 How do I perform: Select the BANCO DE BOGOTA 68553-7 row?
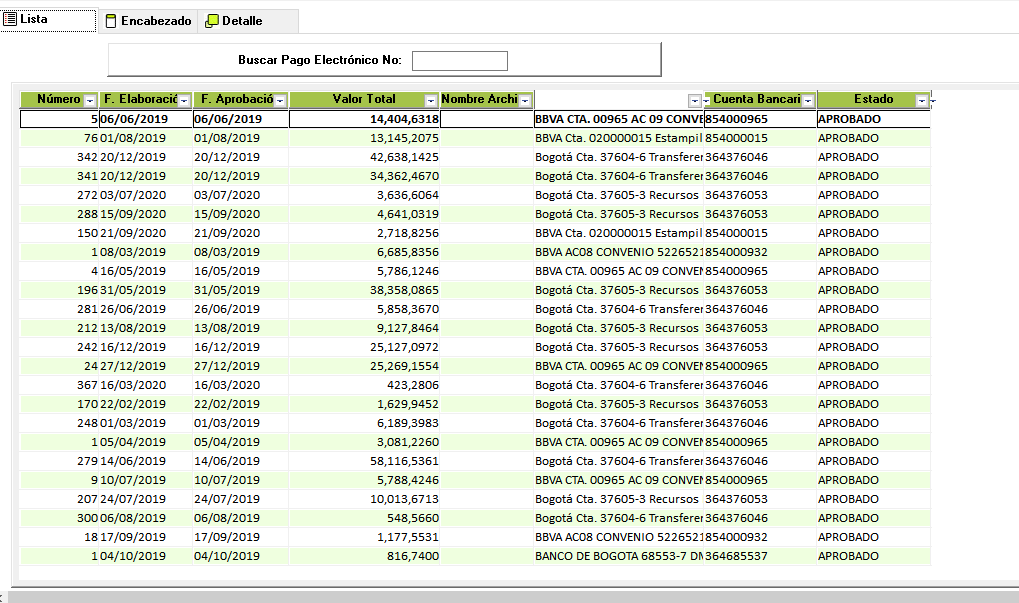[x=618, y=556]
